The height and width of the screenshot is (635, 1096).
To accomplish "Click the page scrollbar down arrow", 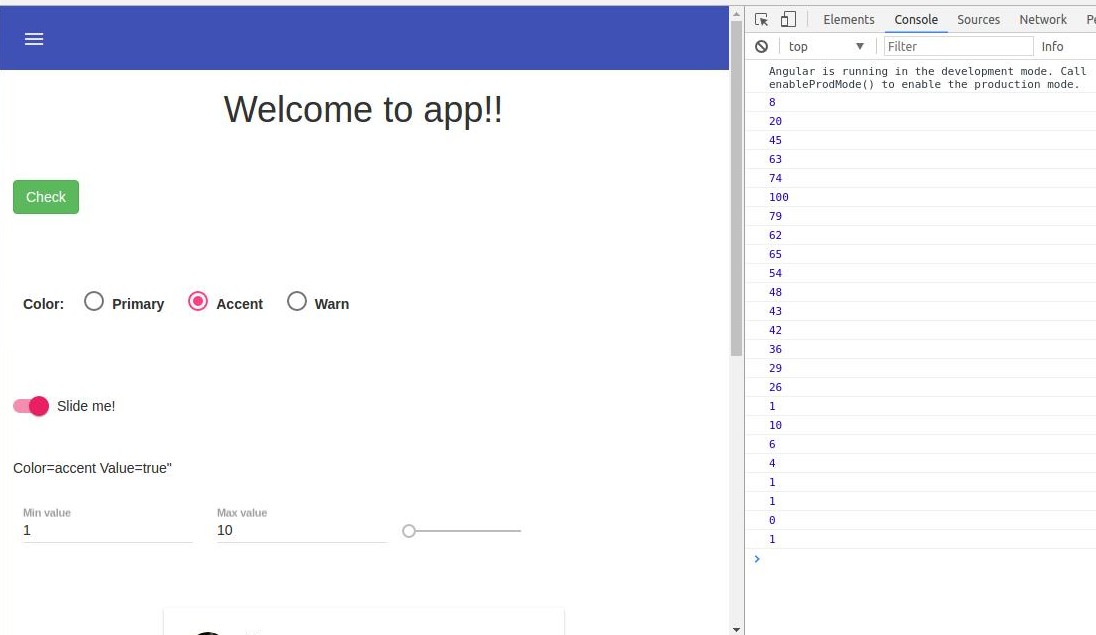I will click(737, 628).
